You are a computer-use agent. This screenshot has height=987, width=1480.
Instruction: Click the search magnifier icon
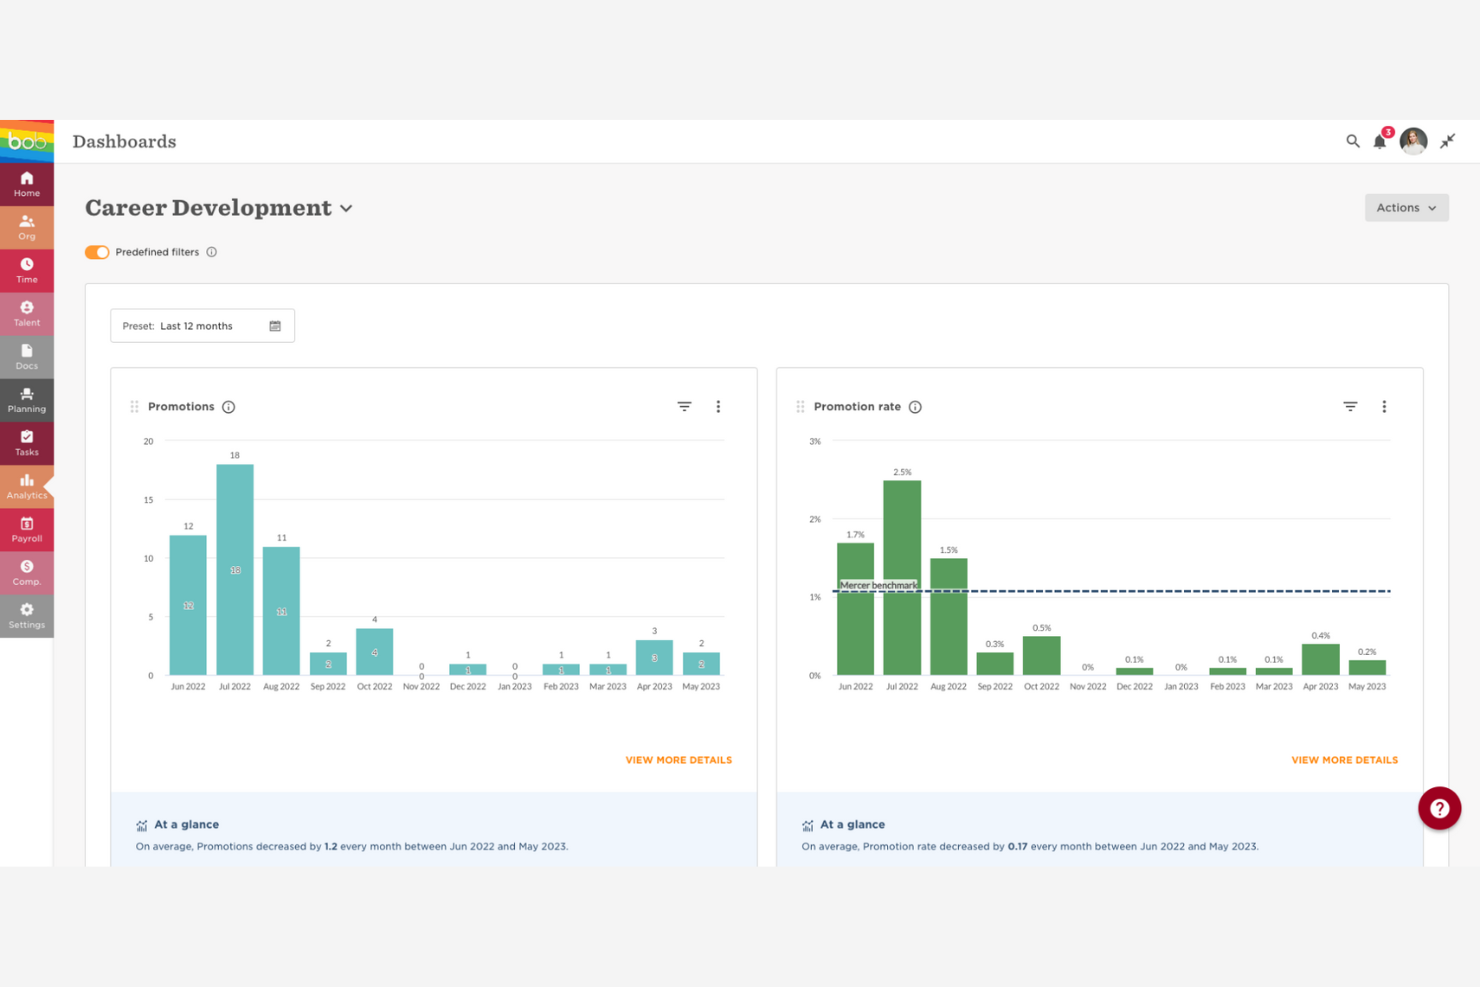[1353, 141]
